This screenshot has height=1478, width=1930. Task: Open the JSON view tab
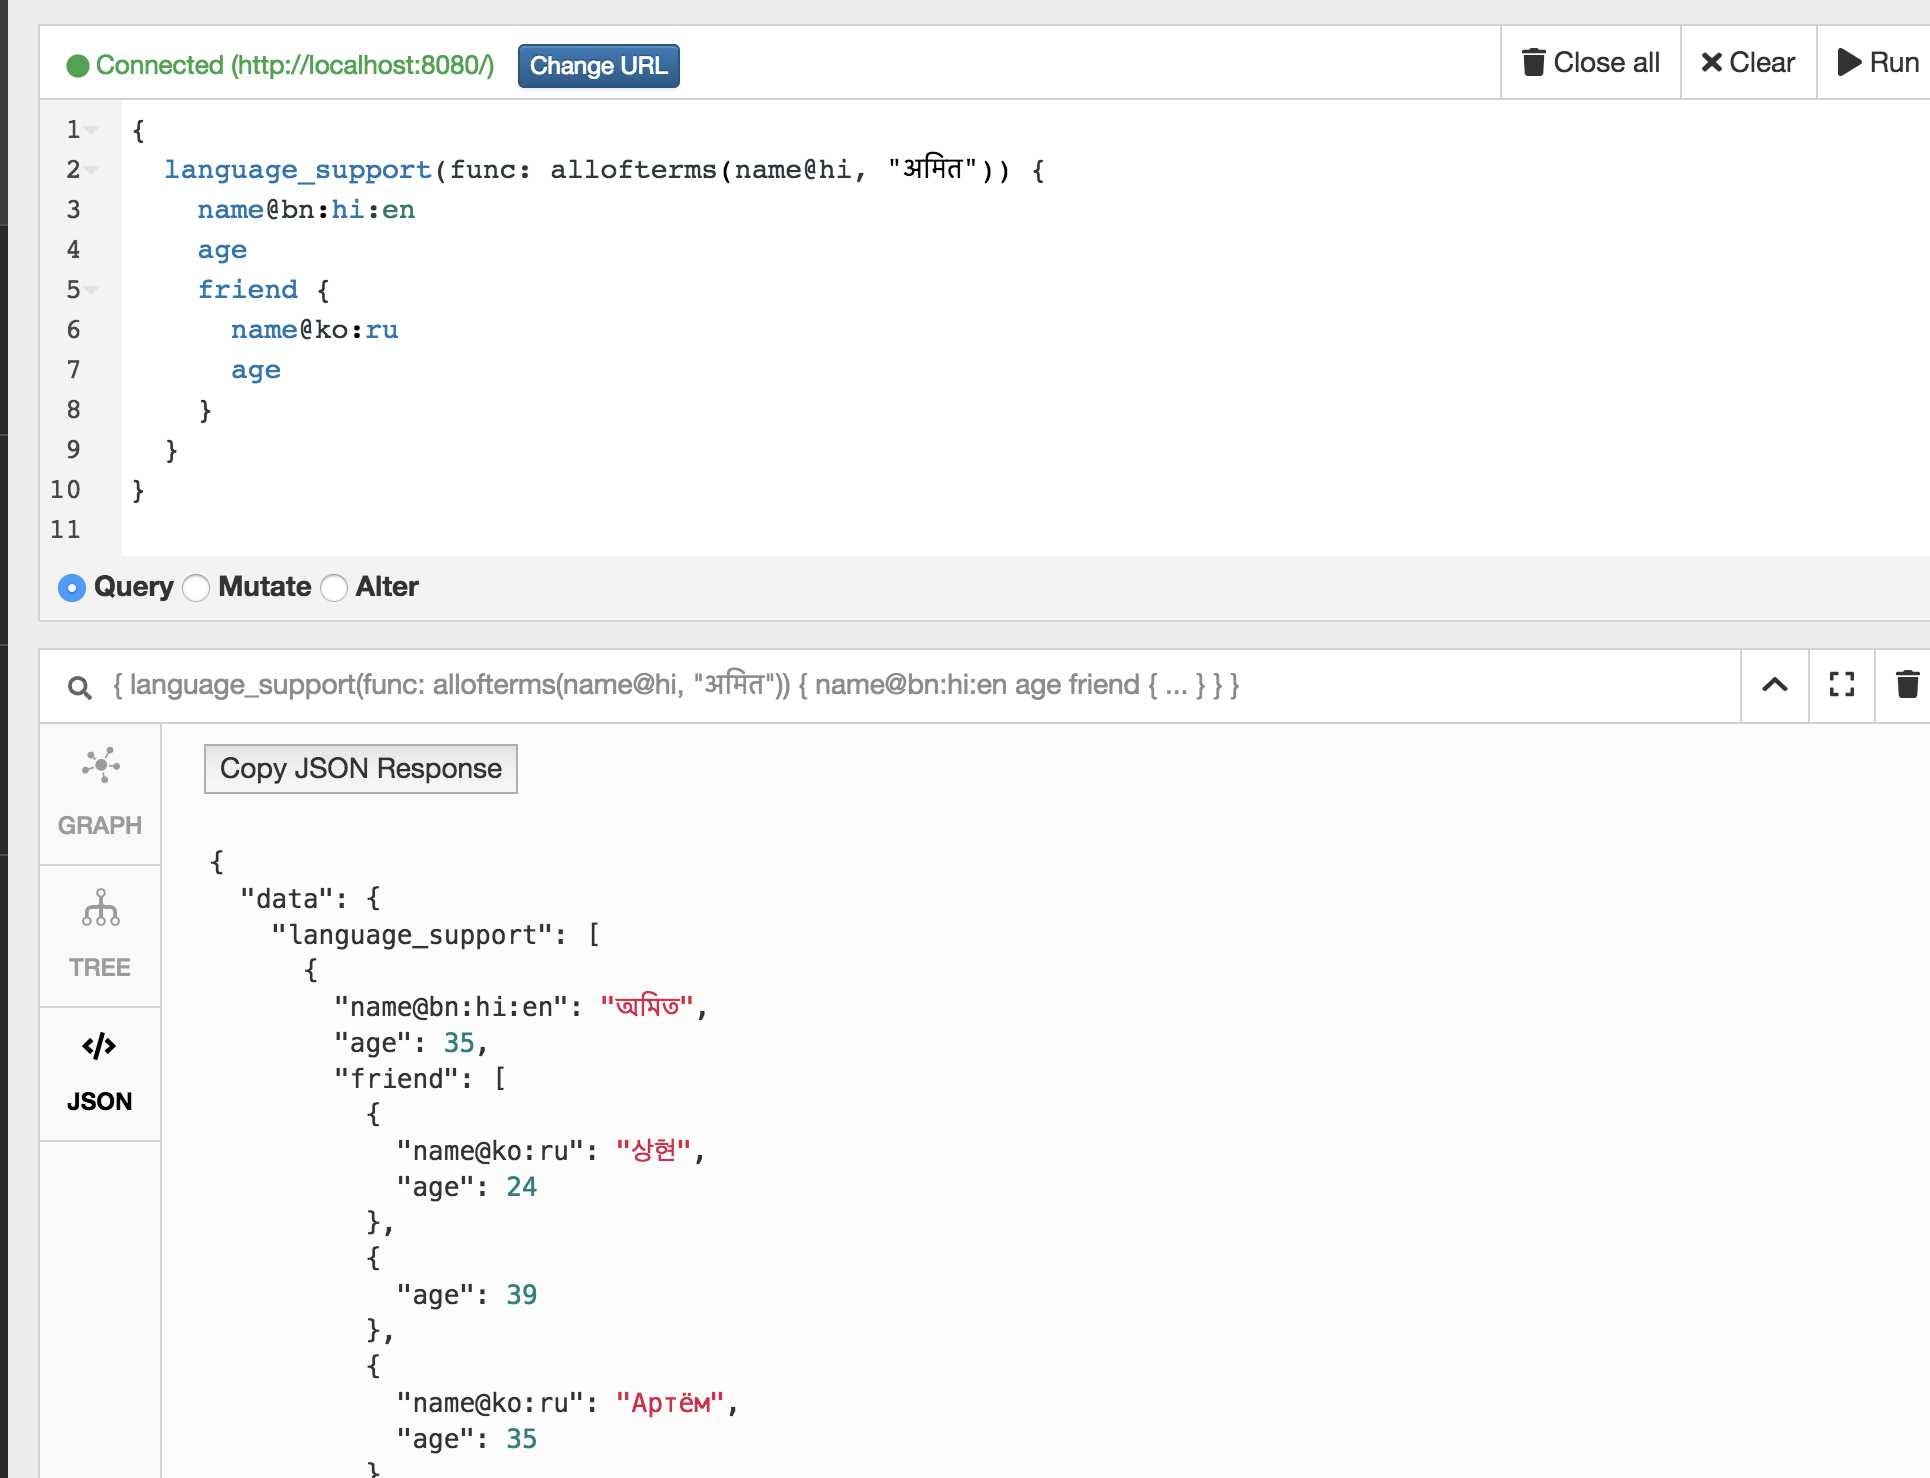pos(100,1074)
